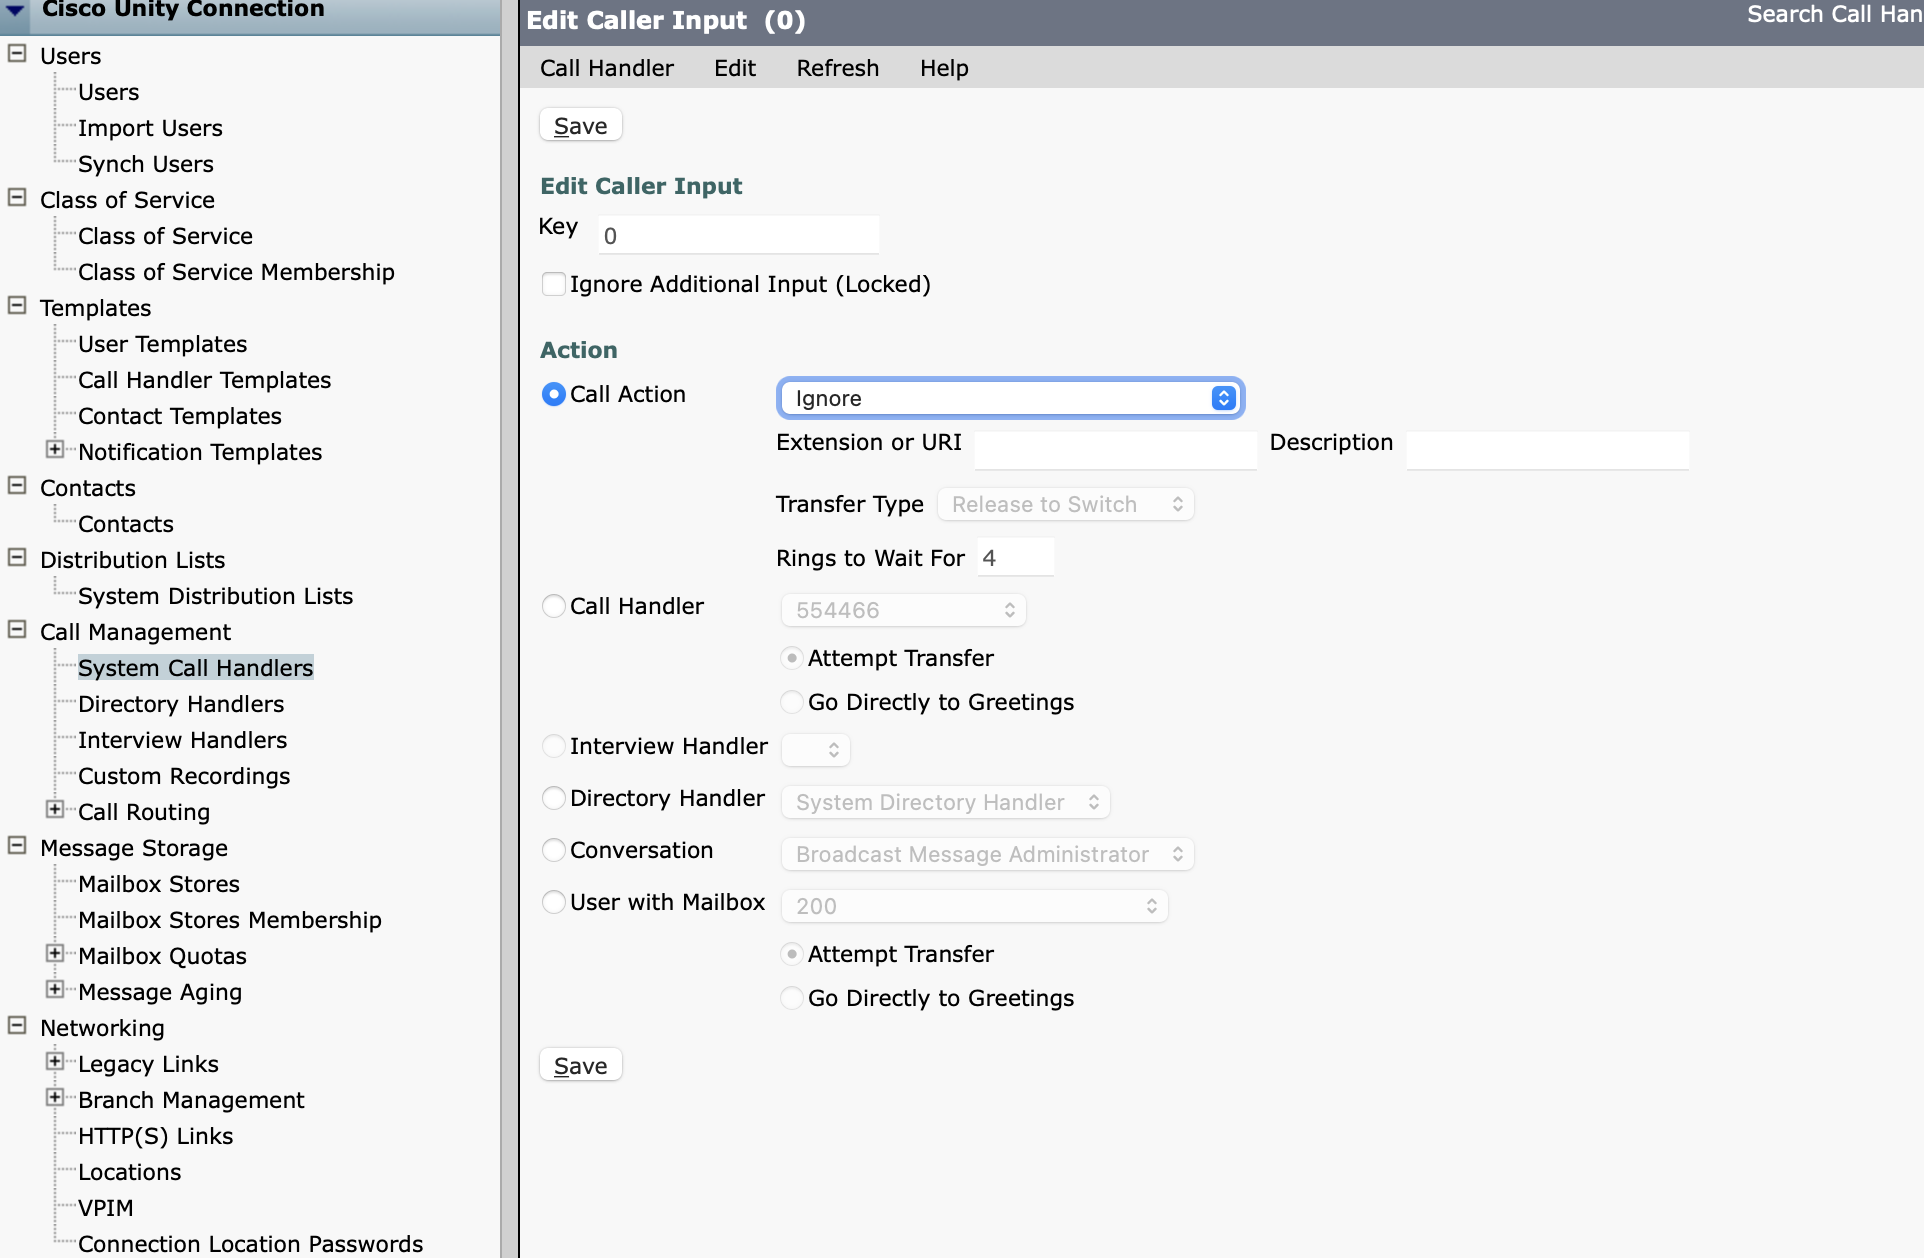
Task: Select the Directory Handler radio option
Action: (553, 798)
